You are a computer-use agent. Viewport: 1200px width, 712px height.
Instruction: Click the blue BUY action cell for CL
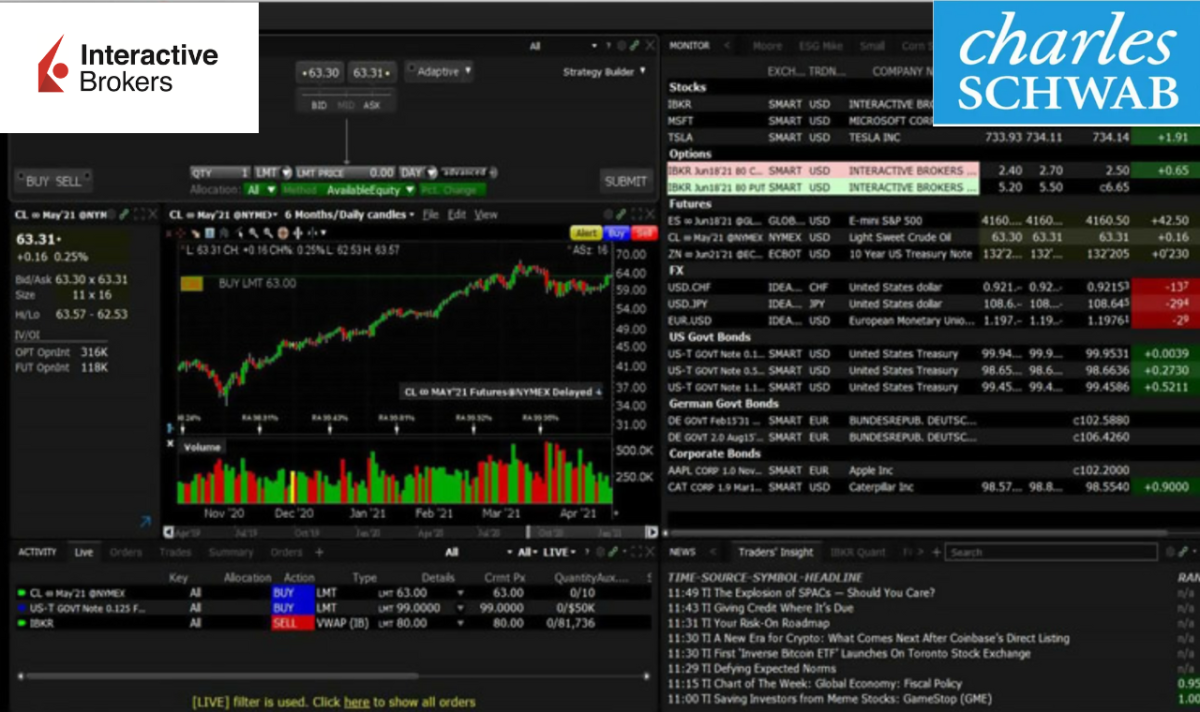(293, 593)
